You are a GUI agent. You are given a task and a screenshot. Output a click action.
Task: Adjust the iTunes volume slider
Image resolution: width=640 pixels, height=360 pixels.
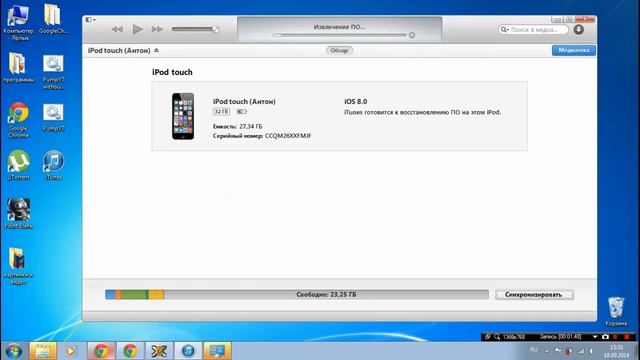coord(196,29)
